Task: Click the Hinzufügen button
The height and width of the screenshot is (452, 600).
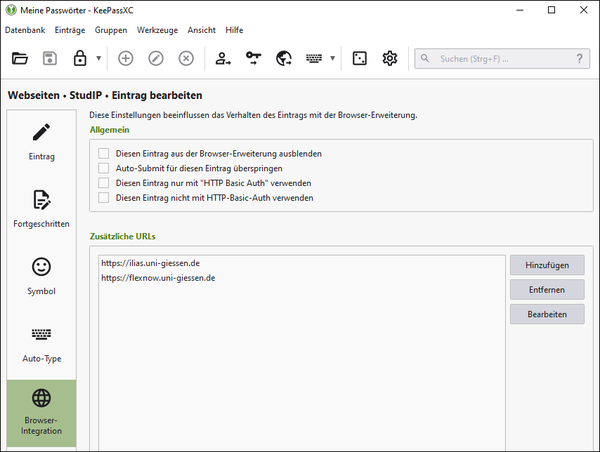Action: [x=547, y=265]
